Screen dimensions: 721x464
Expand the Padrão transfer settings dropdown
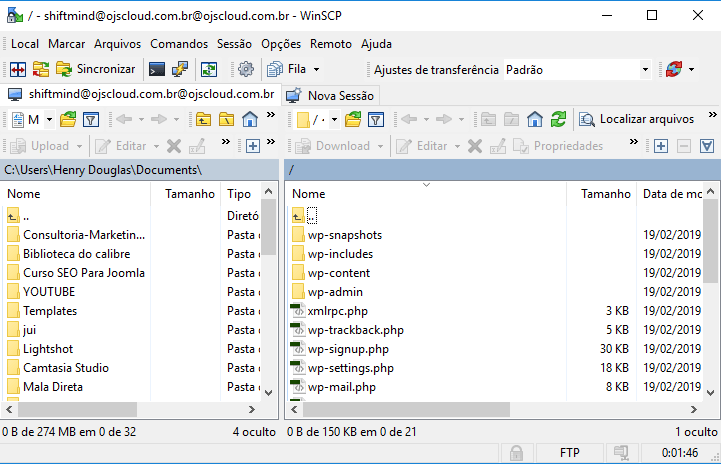[x=645, y=69]
